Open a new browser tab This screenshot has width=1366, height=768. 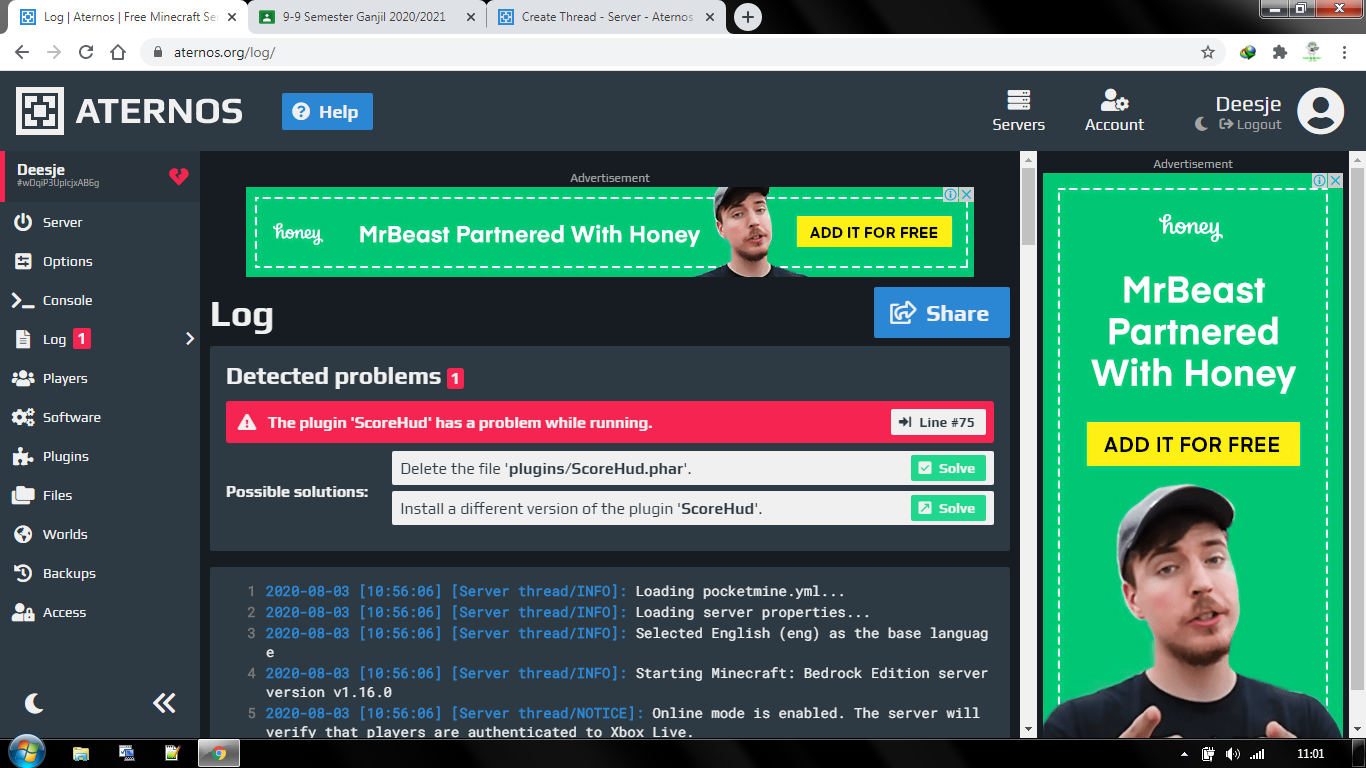click(x=748, y=17)
